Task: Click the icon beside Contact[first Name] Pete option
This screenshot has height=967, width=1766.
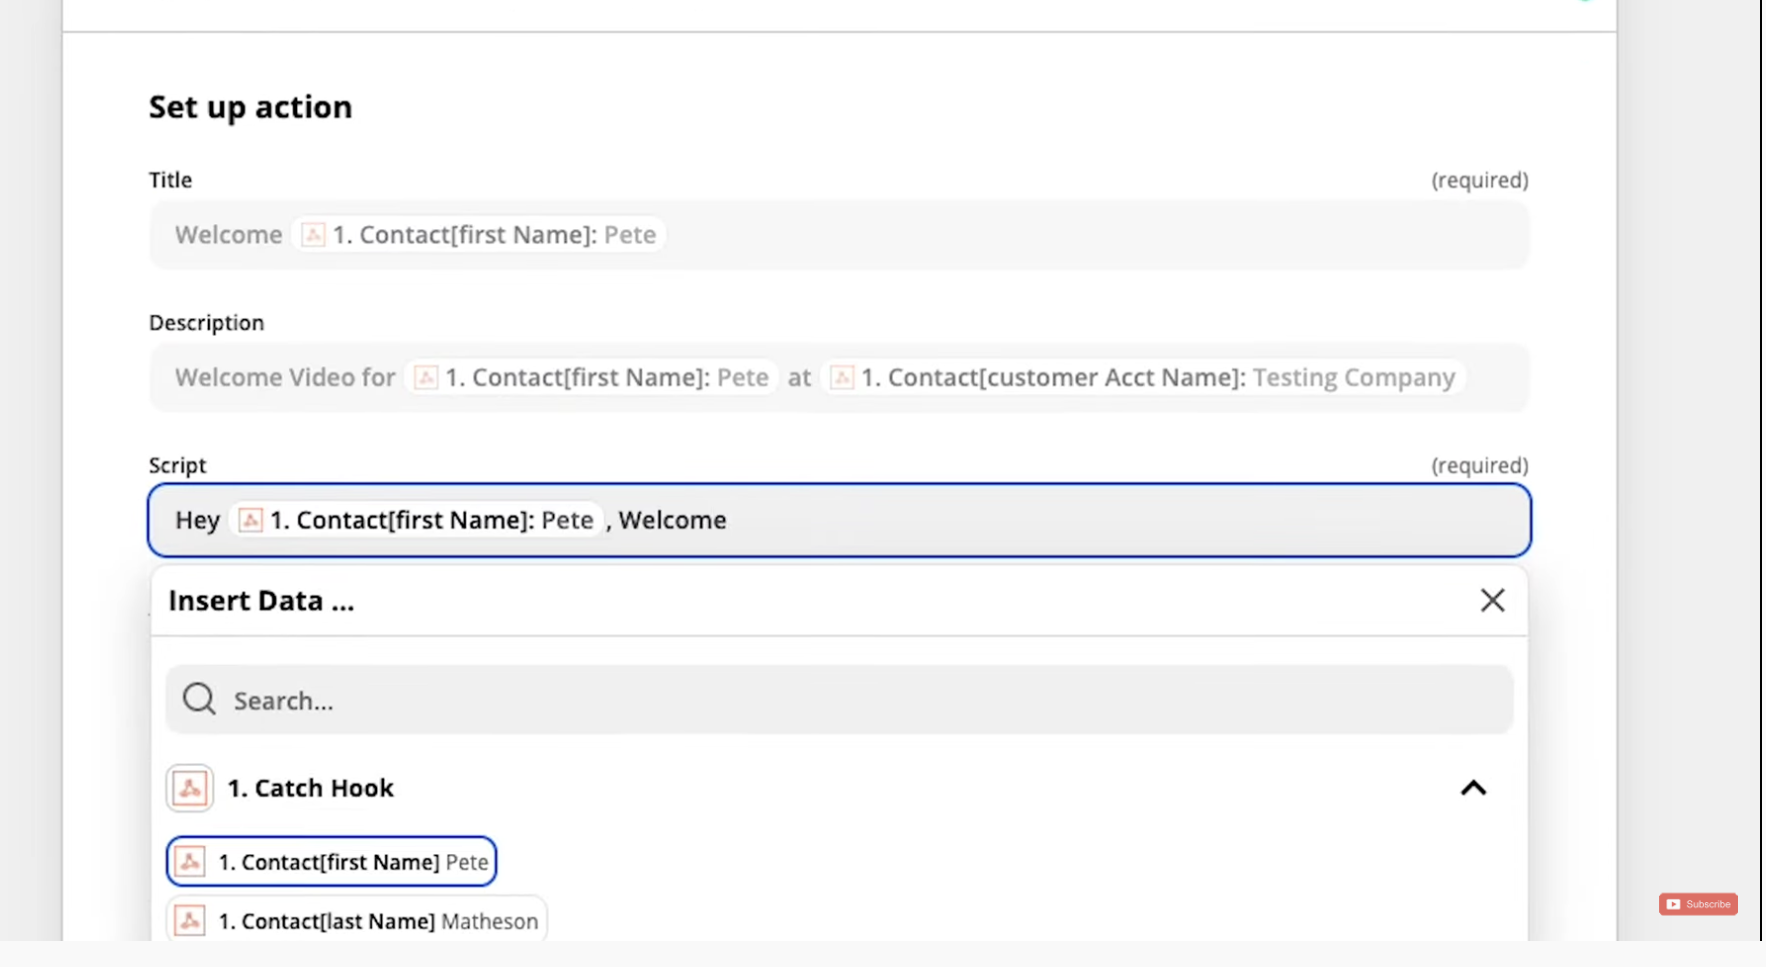Action: pos(190,862)
